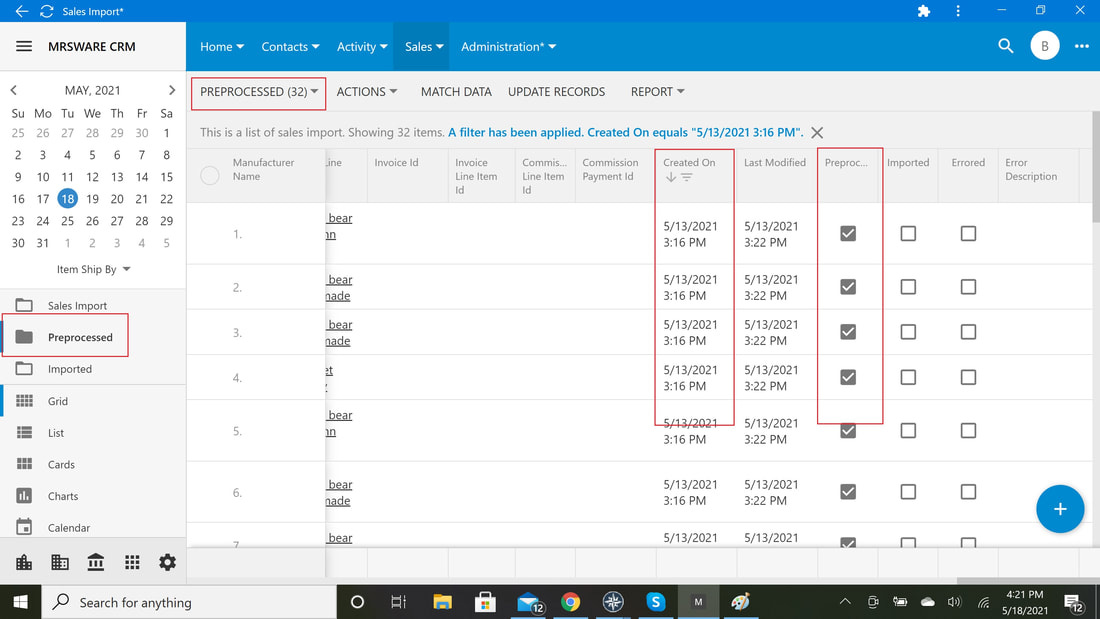The width and height of the screenshot is (1100, 619).
Task: Expand the Home menu dropdown
Action: click(x=222, y=46)
